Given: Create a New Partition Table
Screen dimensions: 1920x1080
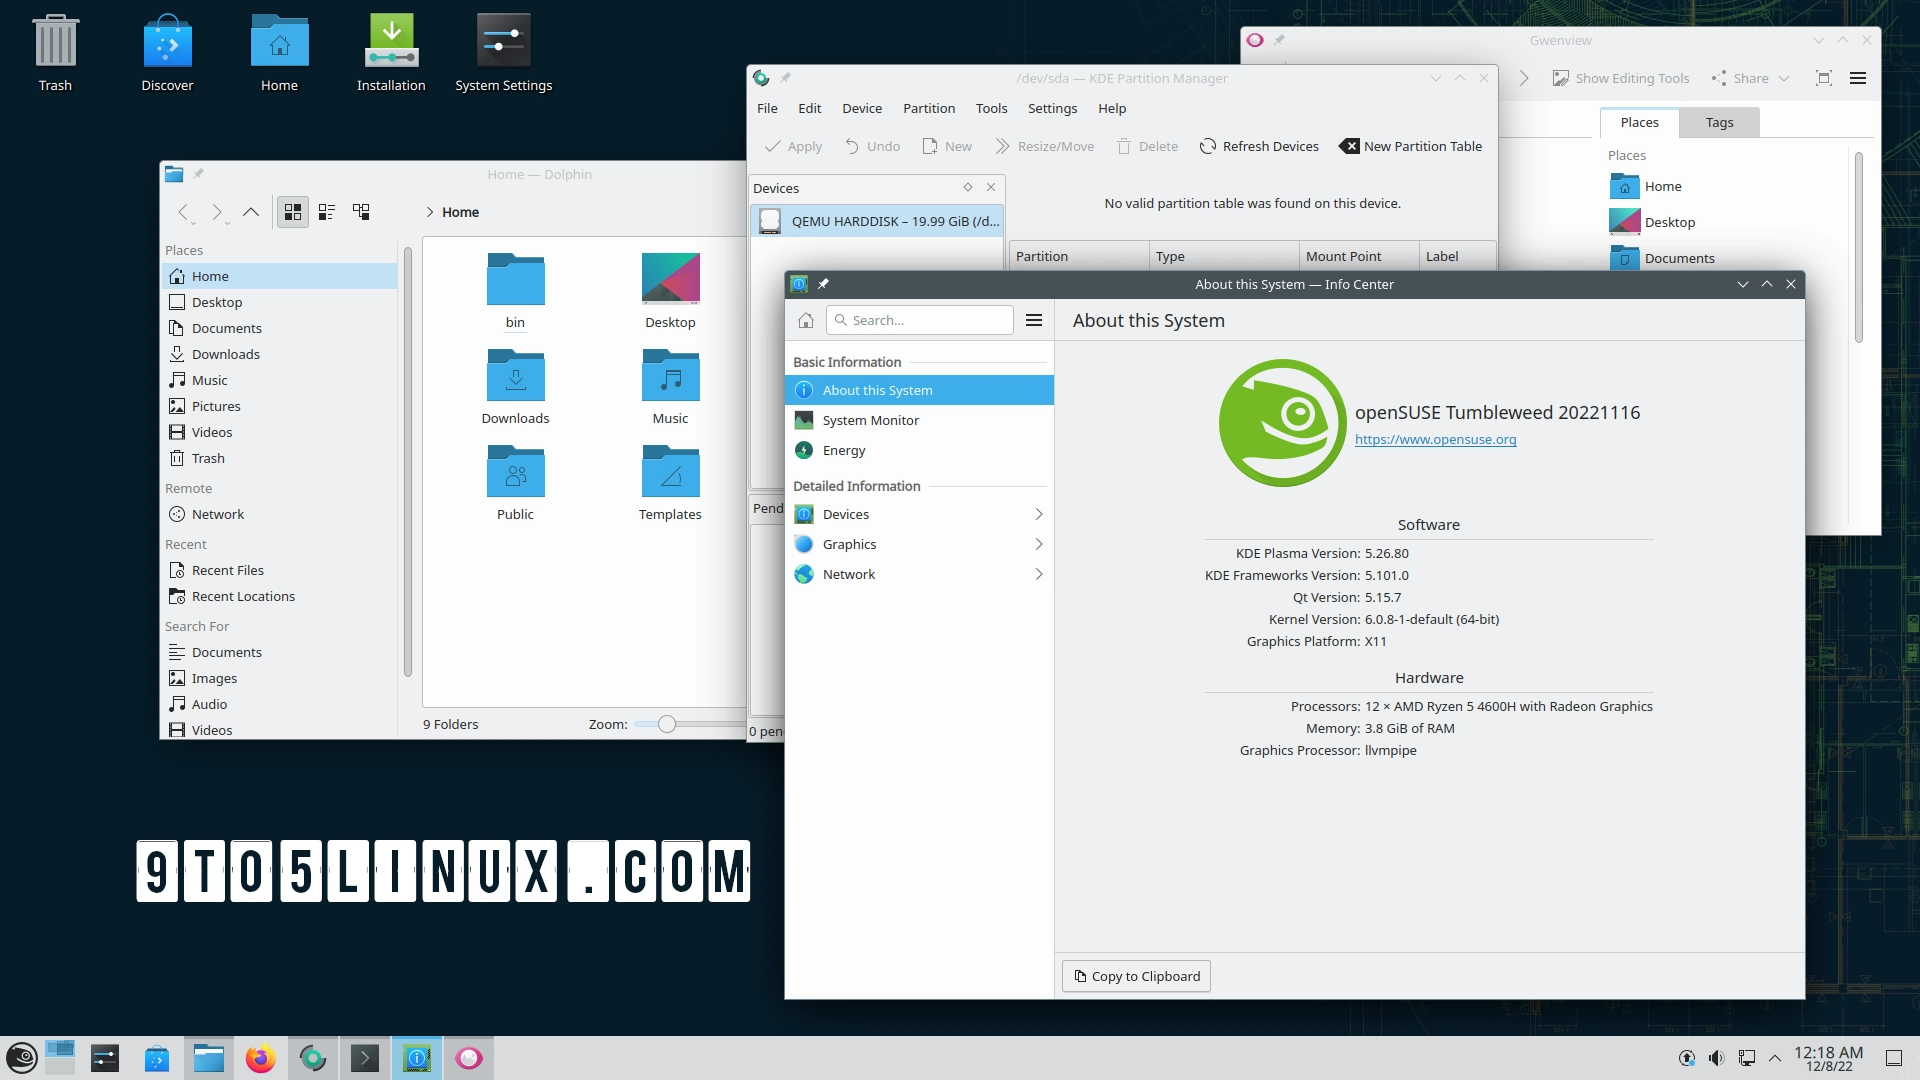Looking at the screenshot, I should [x=1410, y=146].
